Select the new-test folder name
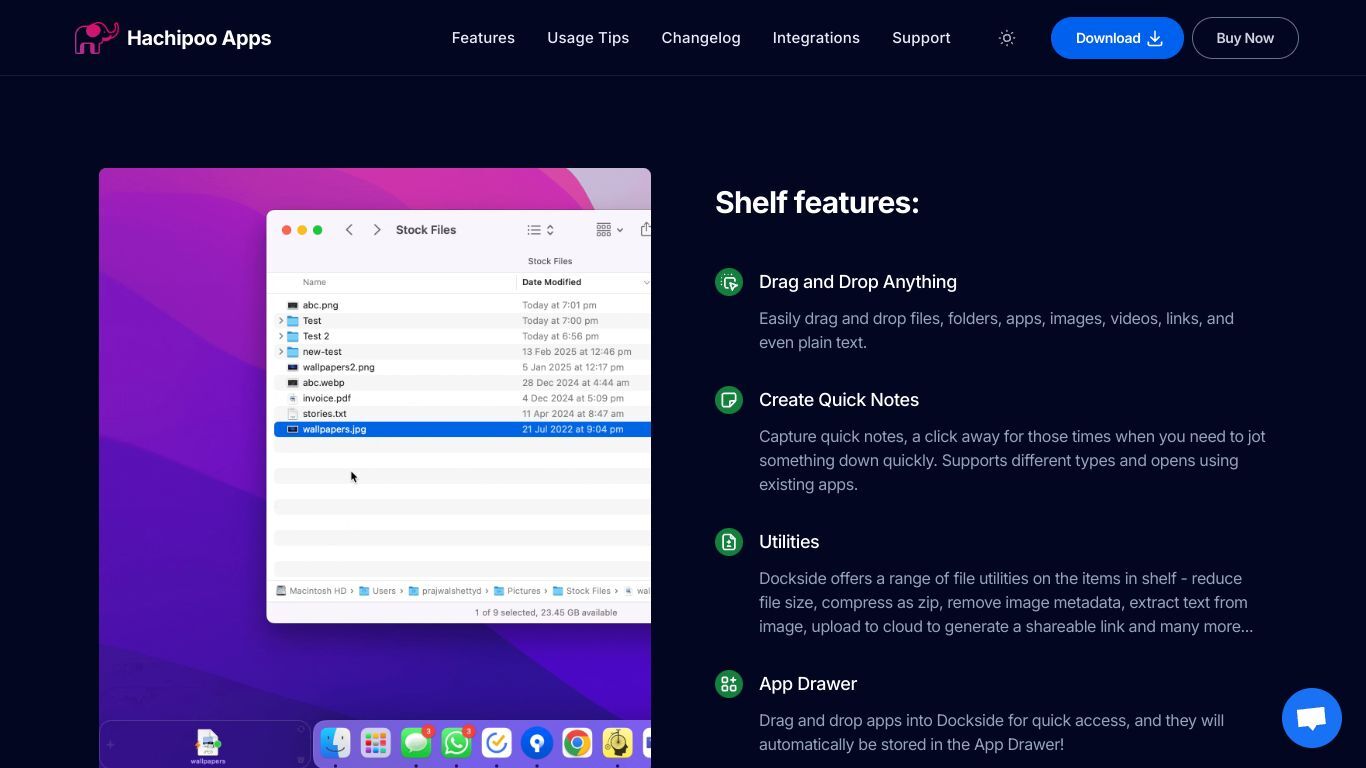 coord(322,352)
